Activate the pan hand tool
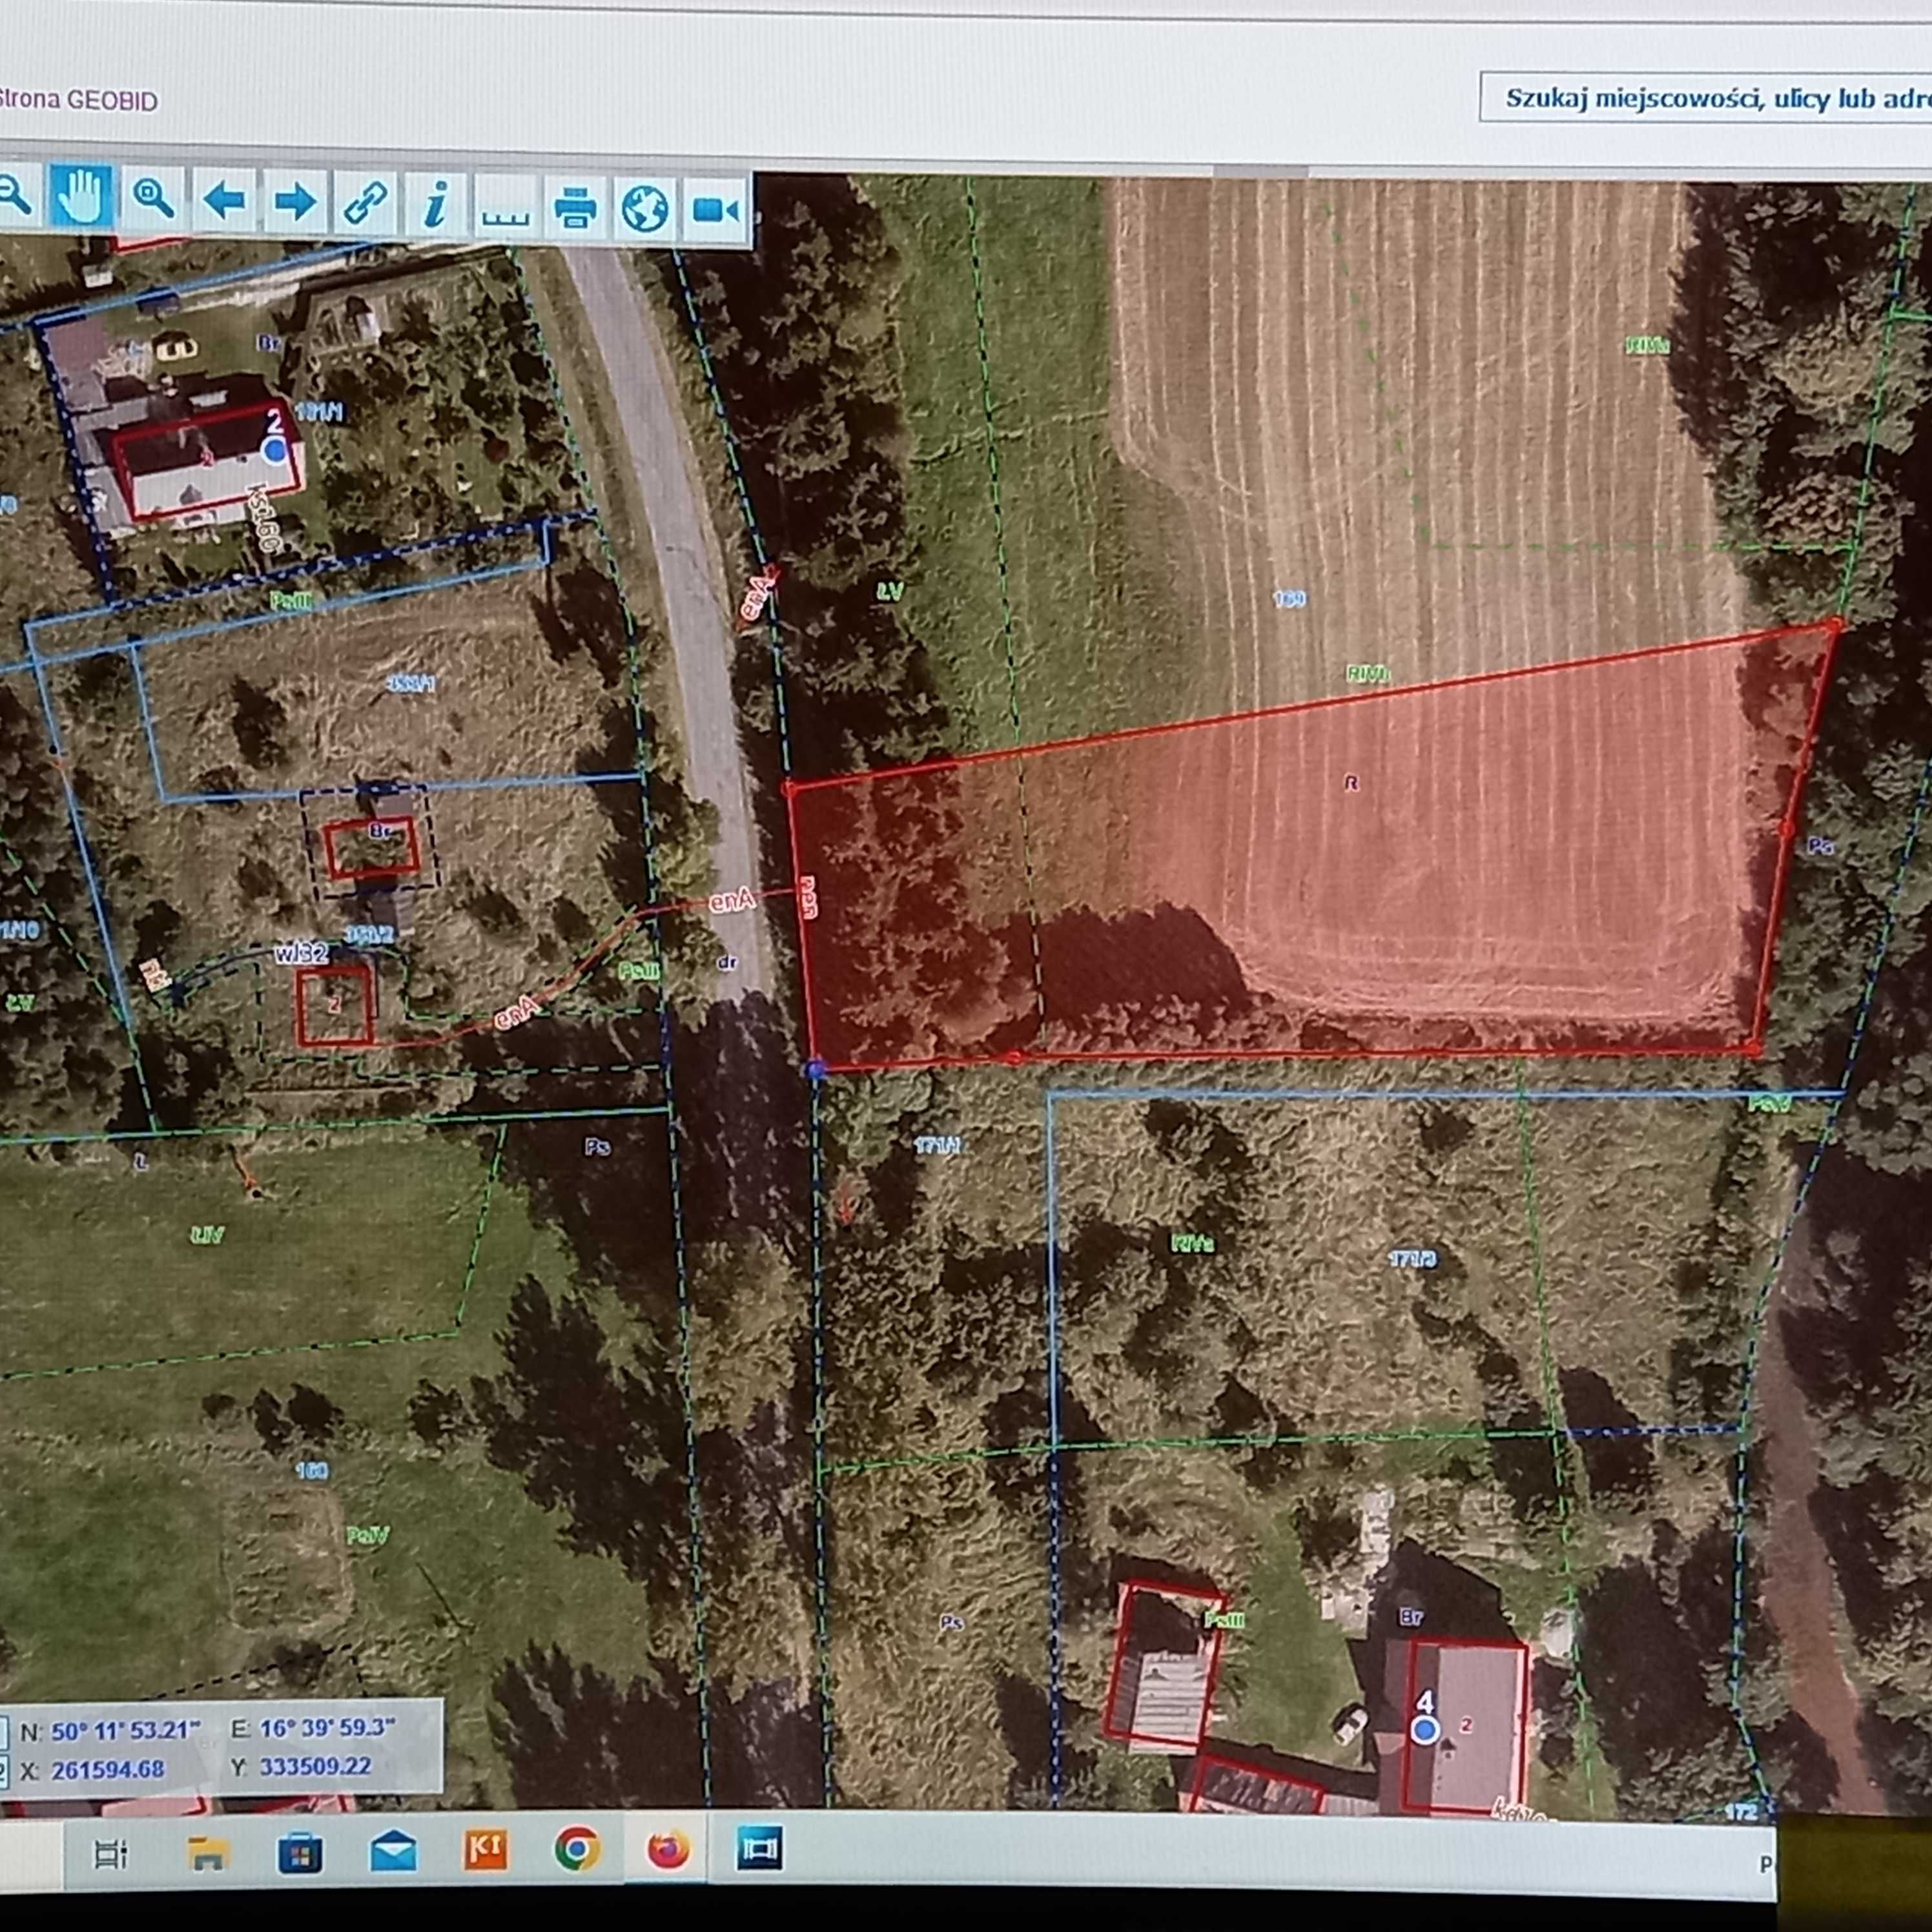The width and height of the screenshot is (1932, 1932). [x=82, y=197]
